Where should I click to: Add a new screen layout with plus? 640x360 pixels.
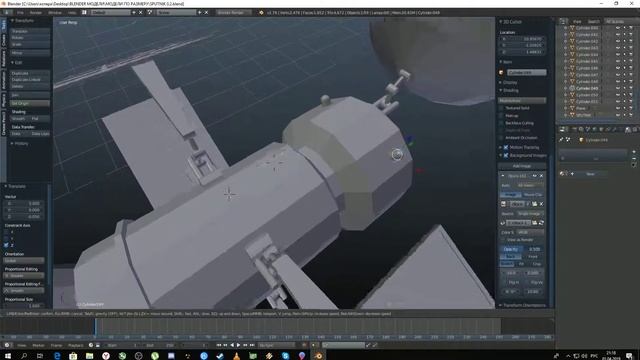pos(134,13)
